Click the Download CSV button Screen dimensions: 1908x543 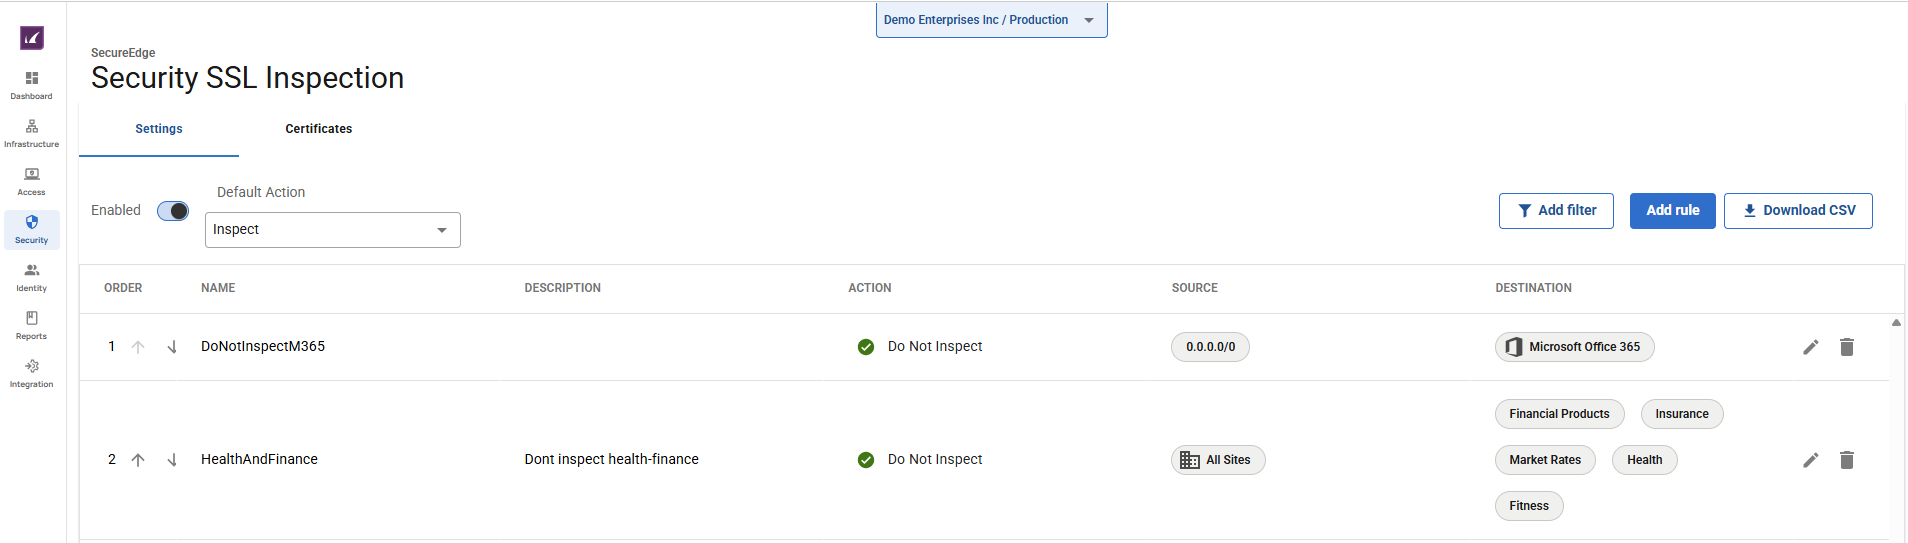(x=1797, y=211)
